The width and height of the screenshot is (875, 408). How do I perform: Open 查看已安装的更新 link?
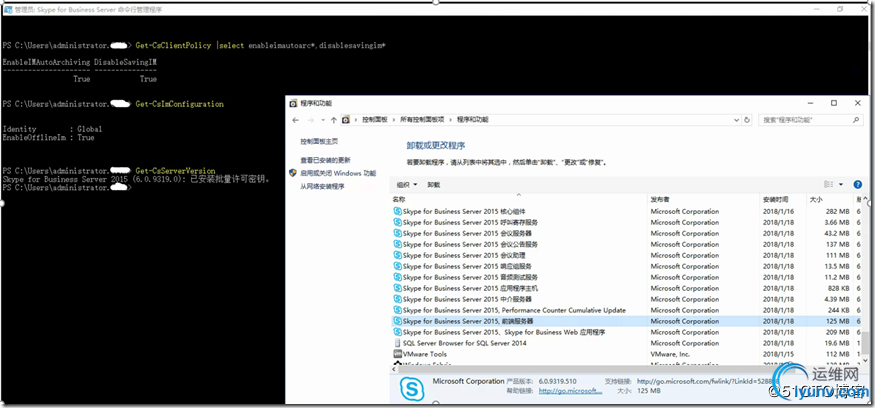[x=325, y=160]
